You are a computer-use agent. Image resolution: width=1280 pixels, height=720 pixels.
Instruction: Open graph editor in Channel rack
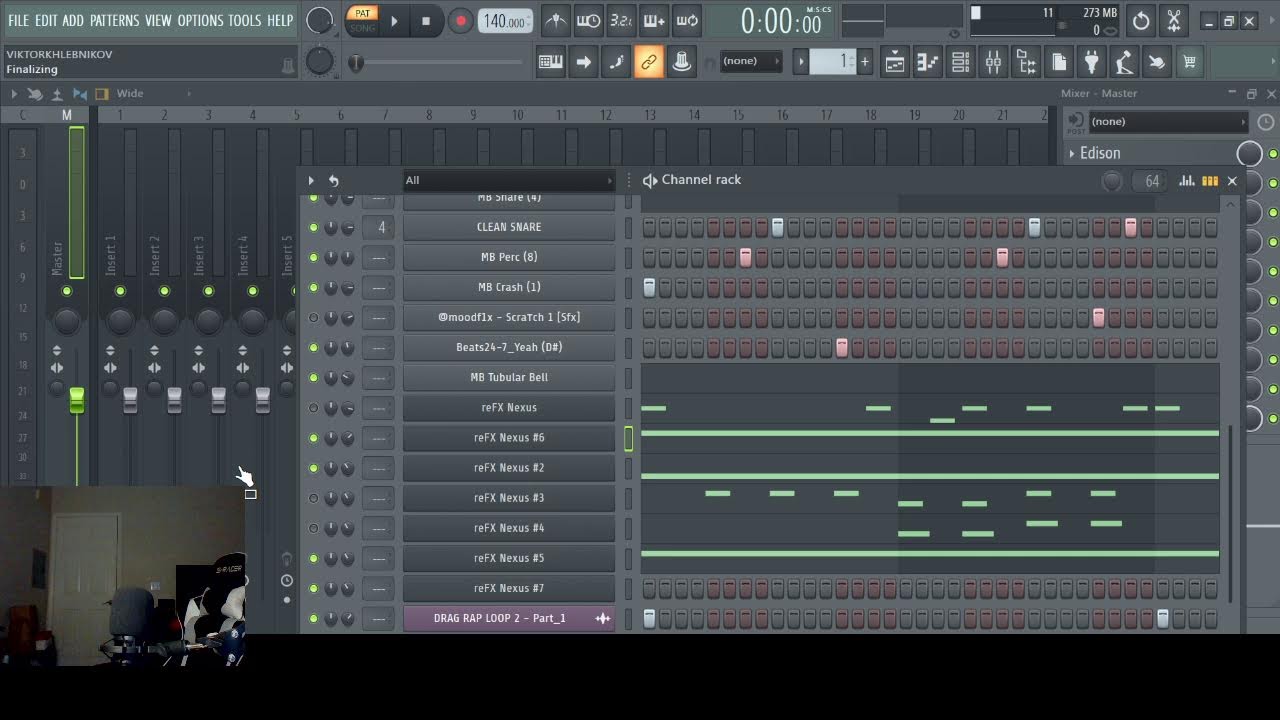click(x=1187, y=181)
